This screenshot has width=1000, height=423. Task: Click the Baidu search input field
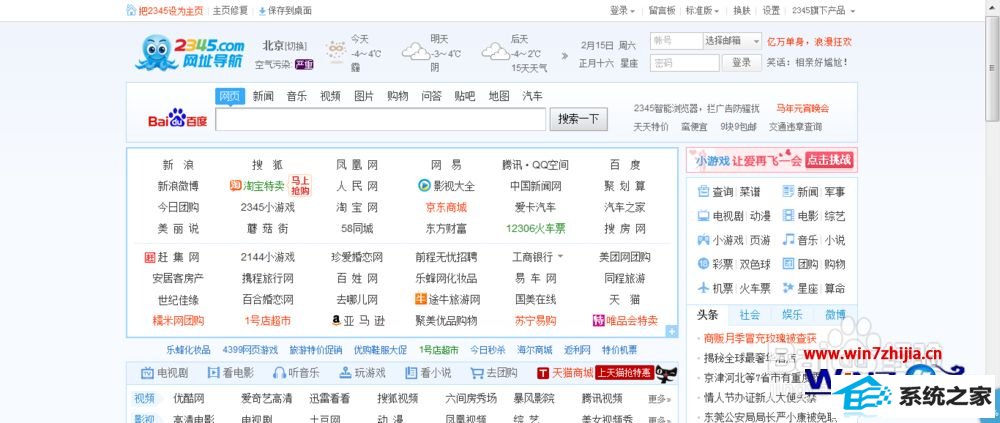coord(380,119)
